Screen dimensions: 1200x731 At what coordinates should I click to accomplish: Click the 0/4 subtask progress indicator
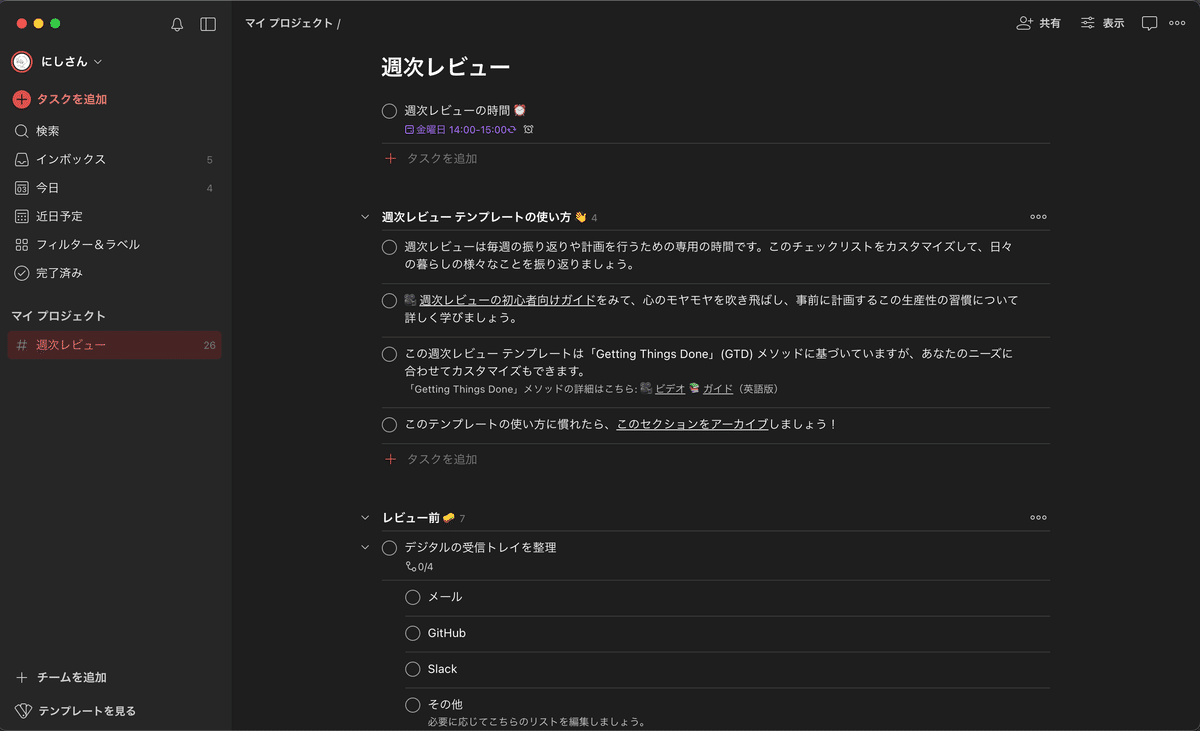[x=419, y=565]
